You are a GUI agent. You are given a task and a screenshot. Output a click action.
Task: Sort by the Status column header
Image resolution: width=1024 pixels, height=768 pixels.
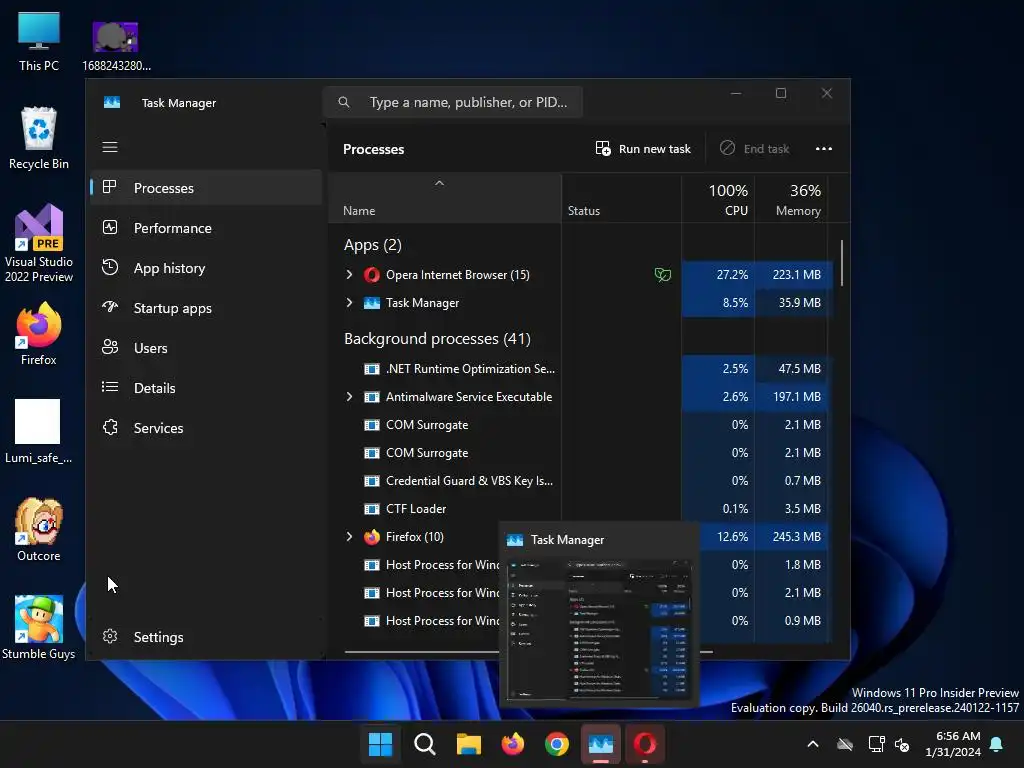[x=621, y=199]
